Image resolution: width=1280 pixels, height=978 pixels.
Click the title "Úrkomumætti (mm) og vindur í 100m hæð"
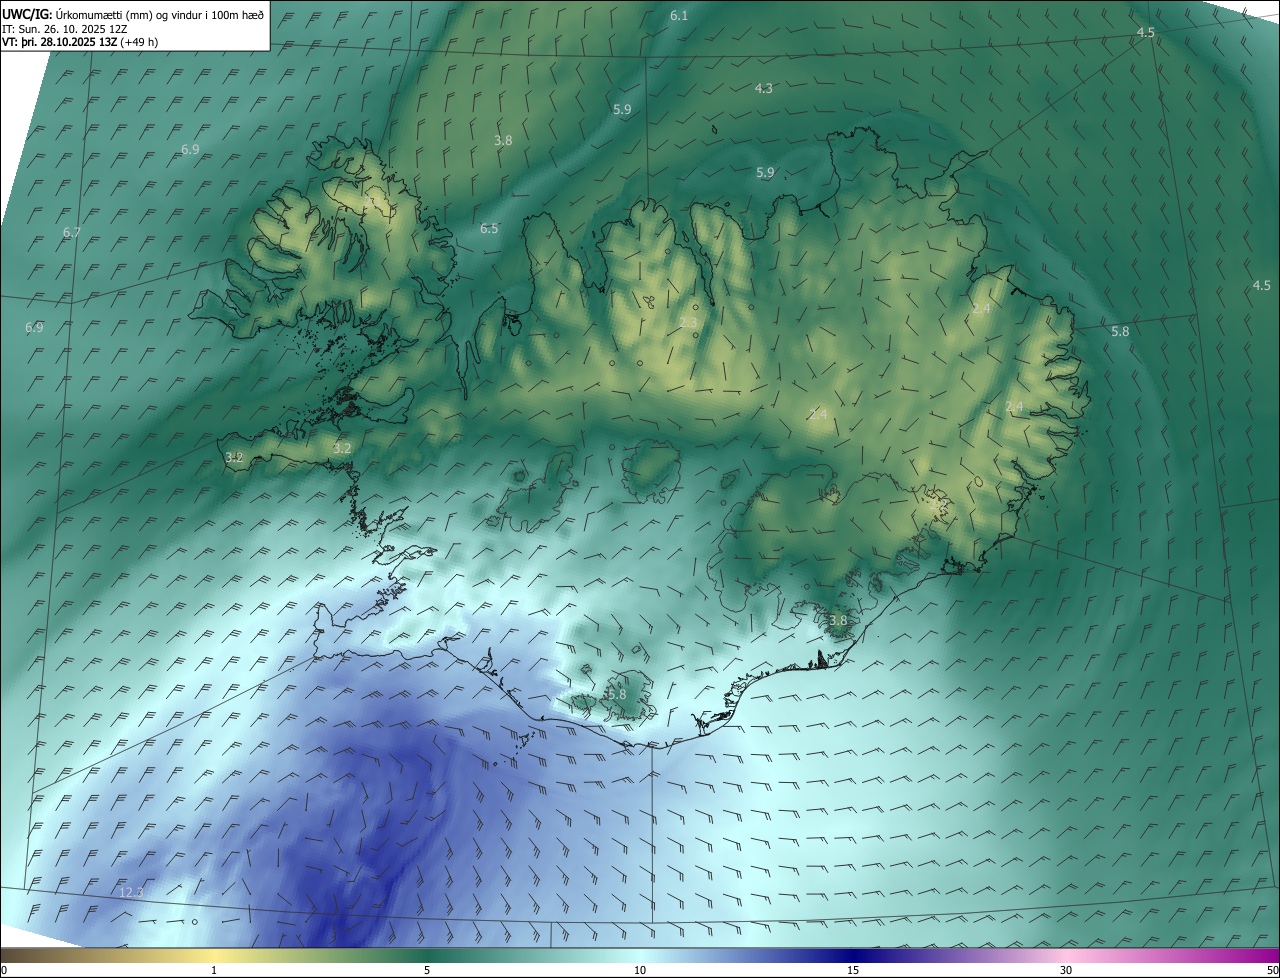159,14
